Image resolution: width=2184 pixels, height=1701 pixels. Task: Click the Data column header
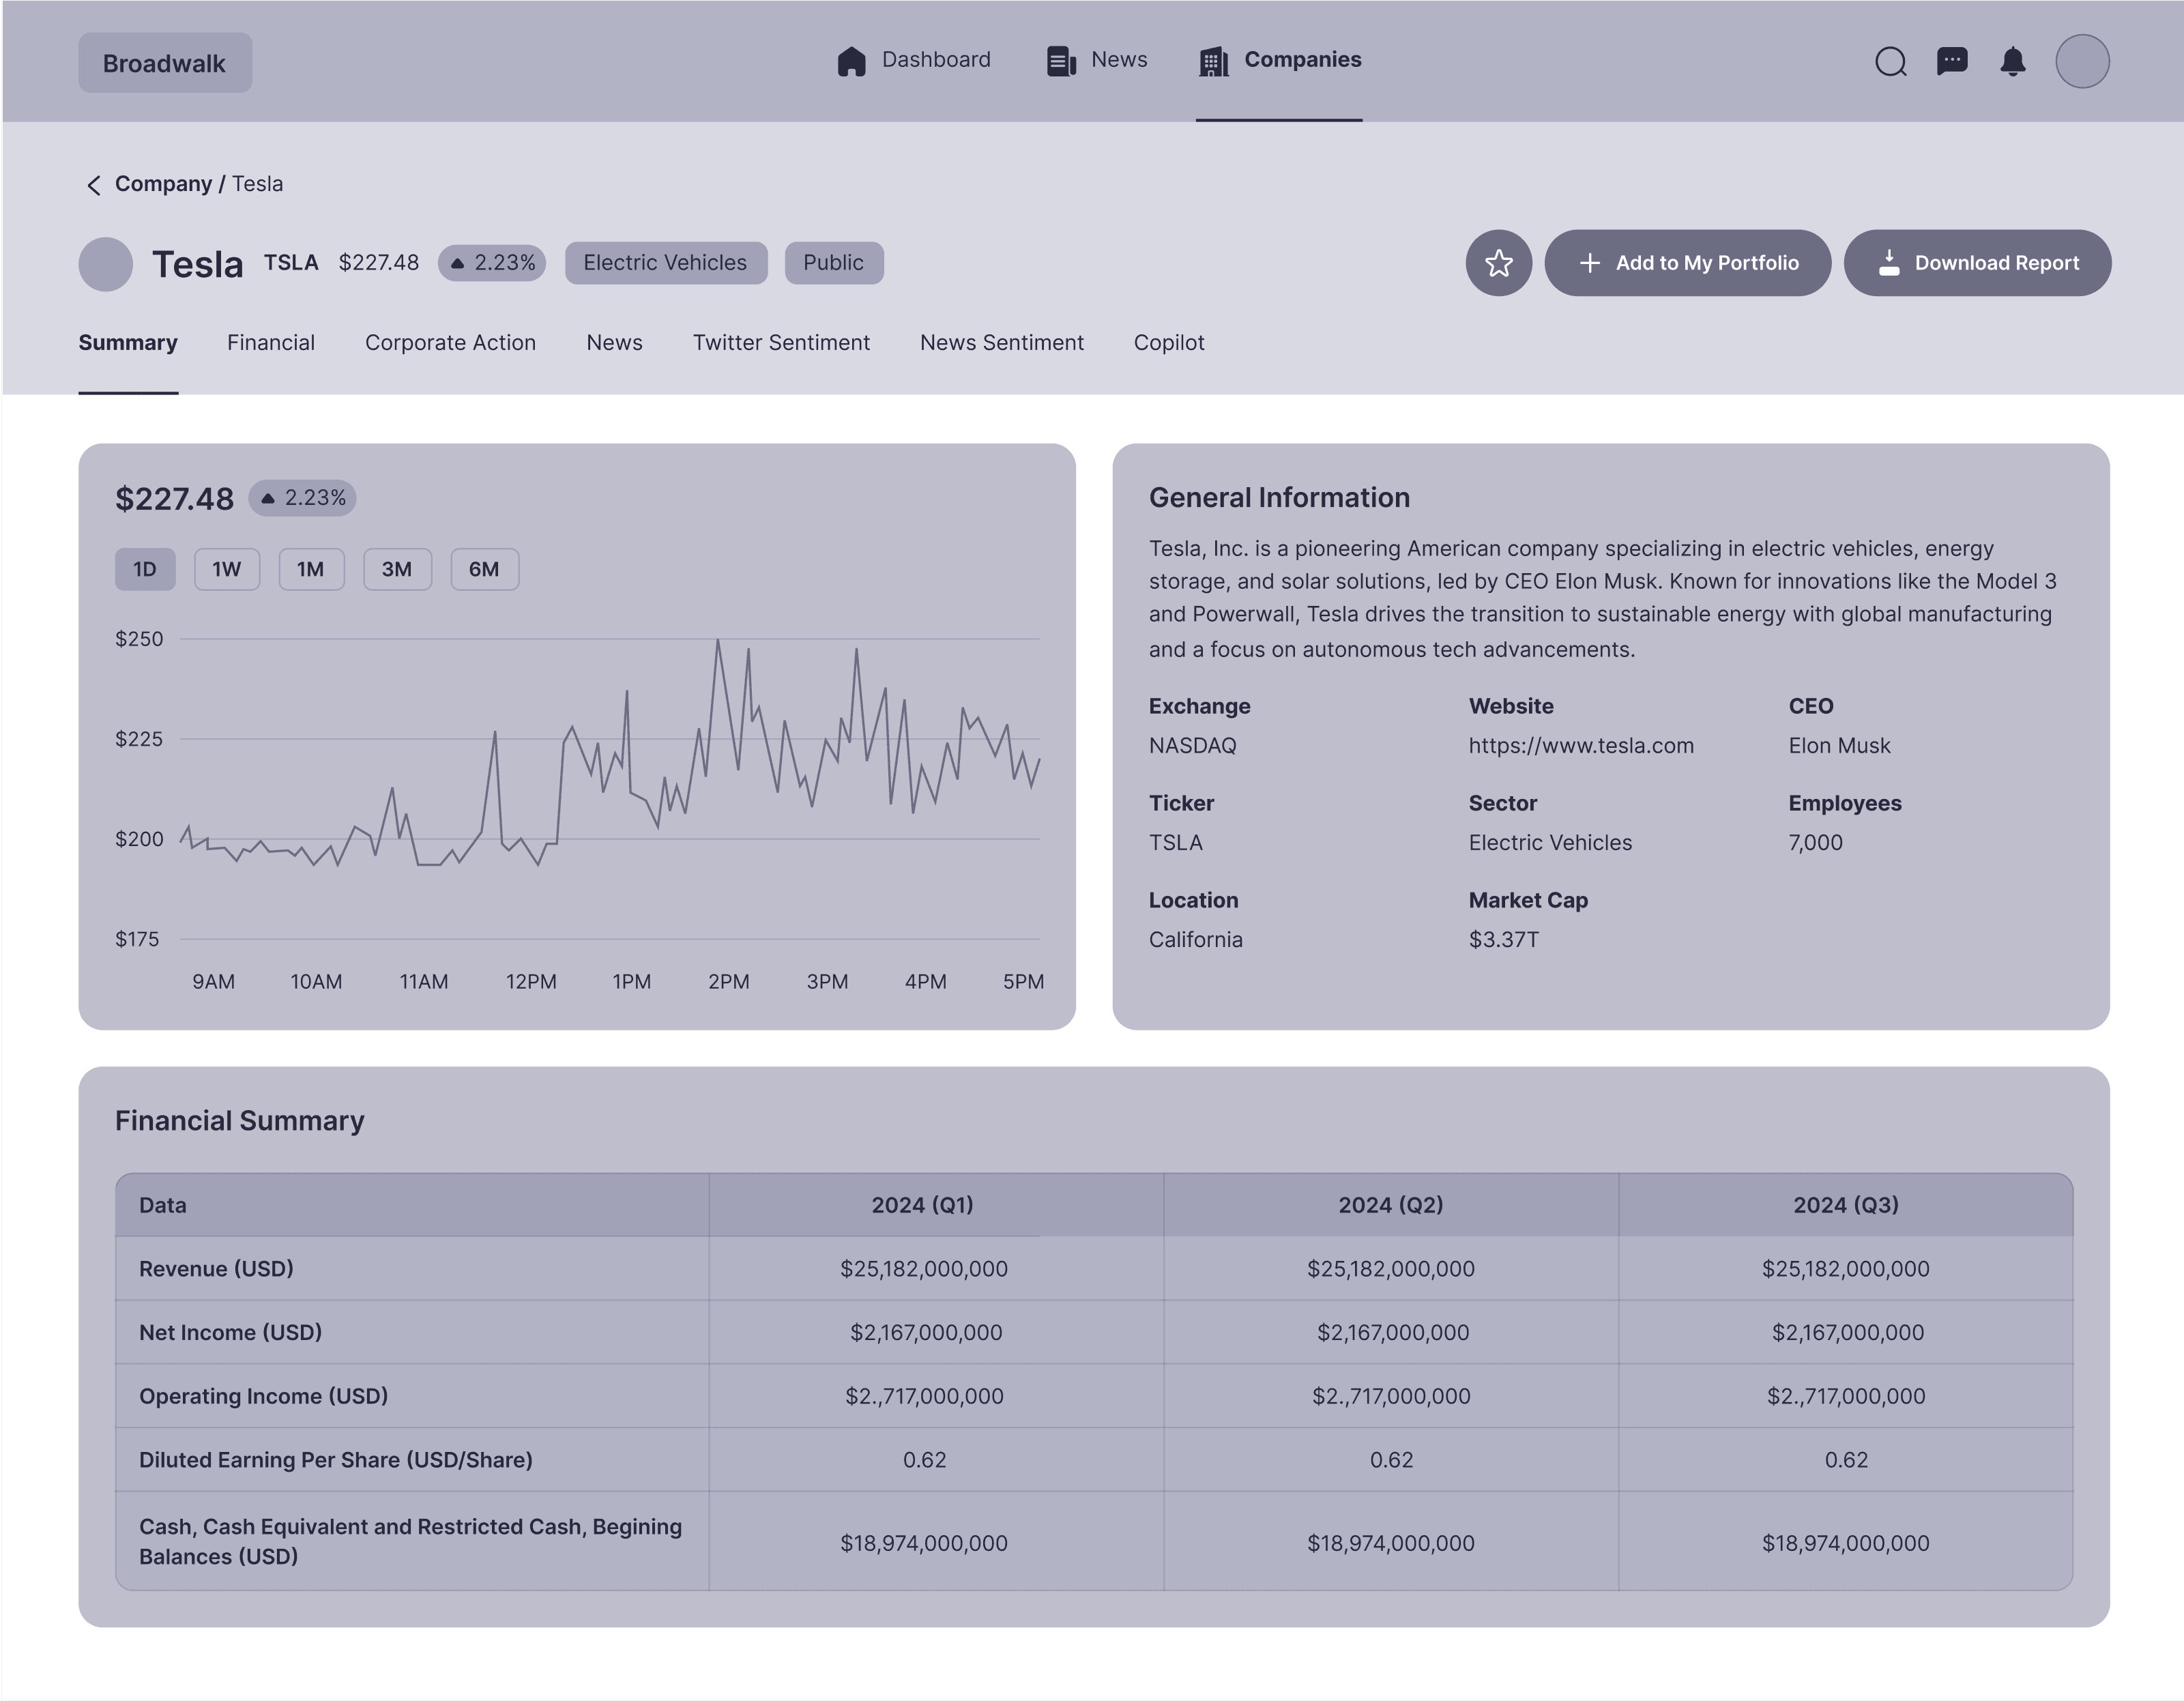click(412, 1205)
